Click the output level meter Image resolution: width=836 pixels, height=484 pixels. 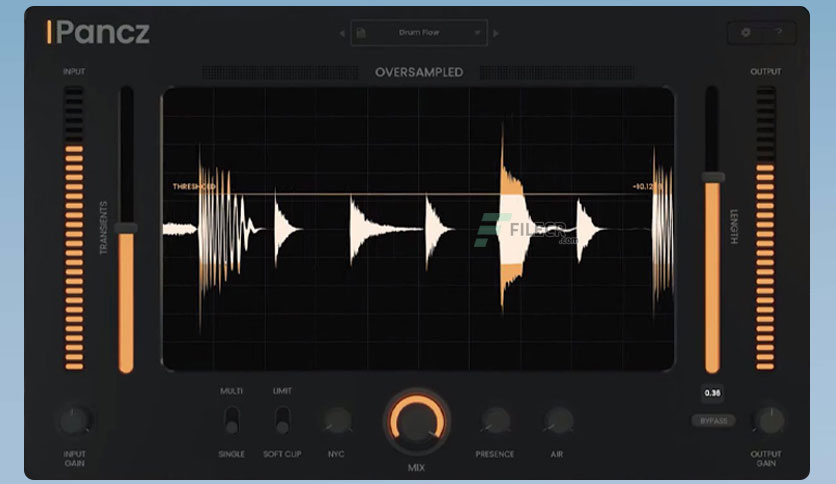point(765,228)
